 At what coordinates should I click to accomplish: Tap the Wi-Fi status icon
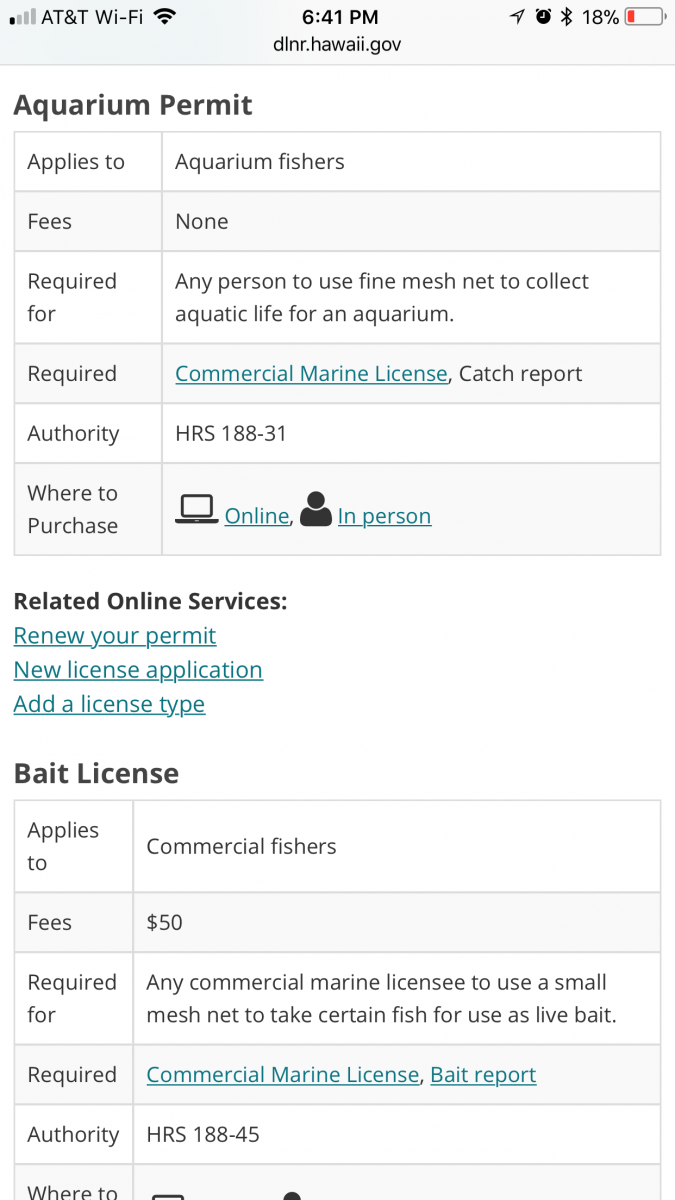pos(166,17)
